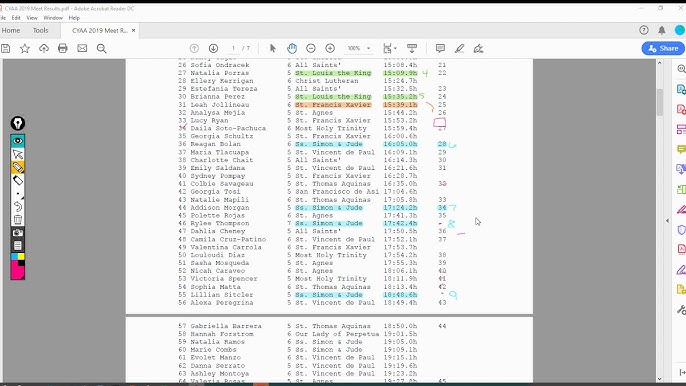
Task: Go to the previous page arrow
Action: 194,49
